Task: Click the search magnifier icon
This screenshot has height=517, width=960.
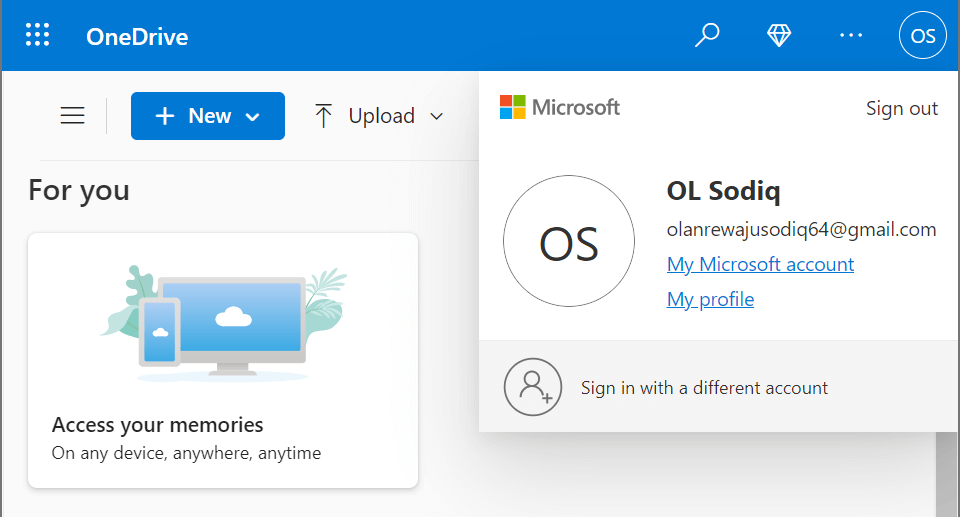Action: click(707, 36)
